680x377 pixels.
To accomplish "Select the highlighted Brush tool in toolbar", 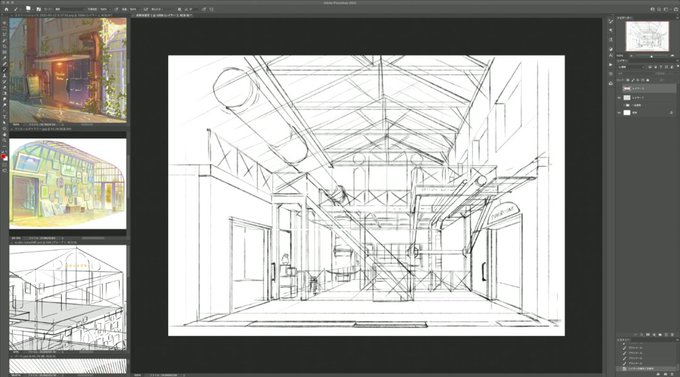I will (x=4, y=70).
